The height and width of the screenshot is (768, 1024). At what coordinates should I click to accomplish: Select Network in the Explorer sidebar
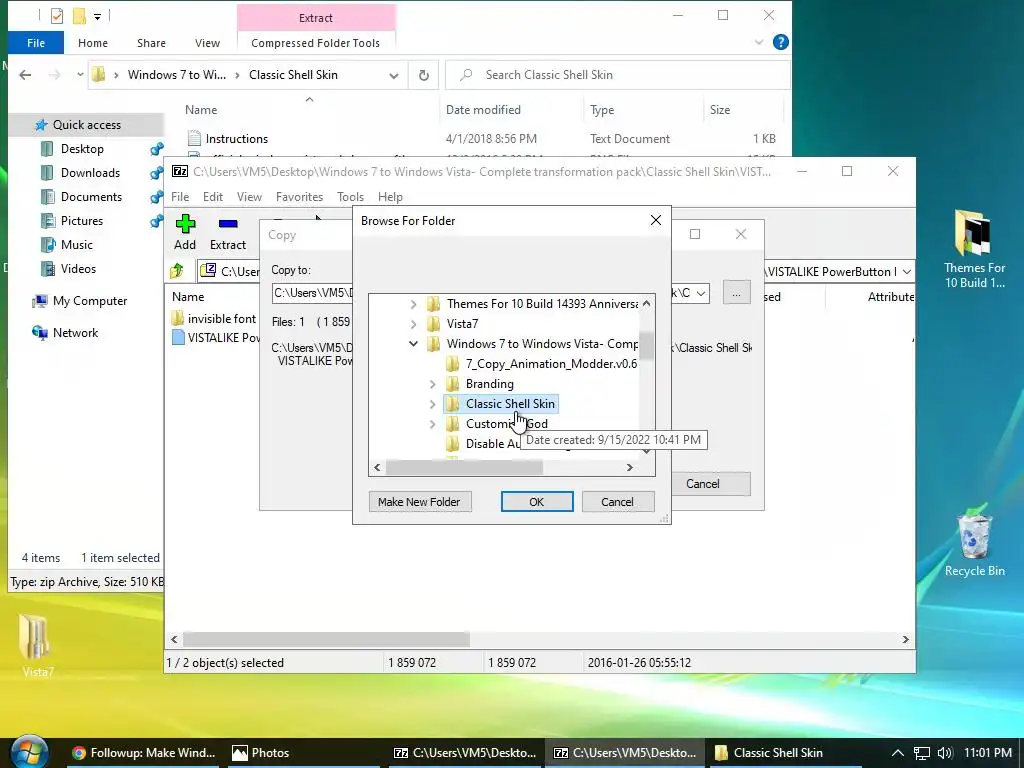(x=75, y=333)
